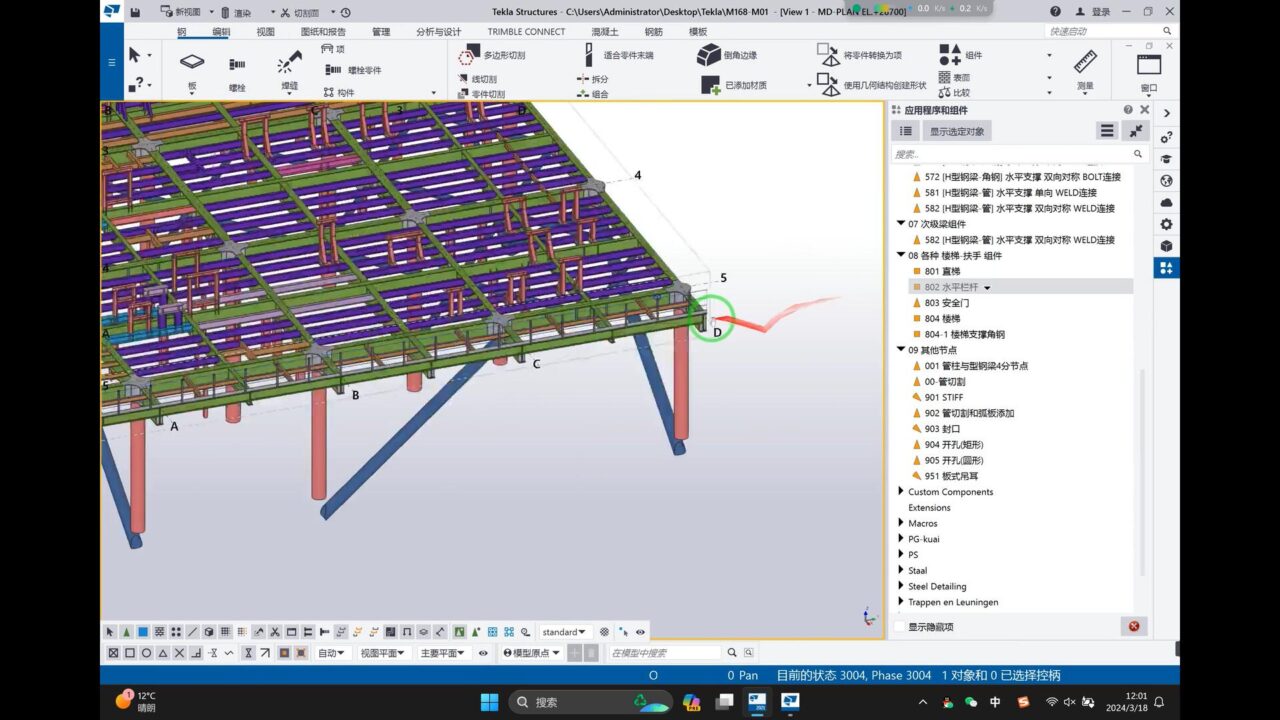Open the 组件 components tool

(x=961, y=55)
